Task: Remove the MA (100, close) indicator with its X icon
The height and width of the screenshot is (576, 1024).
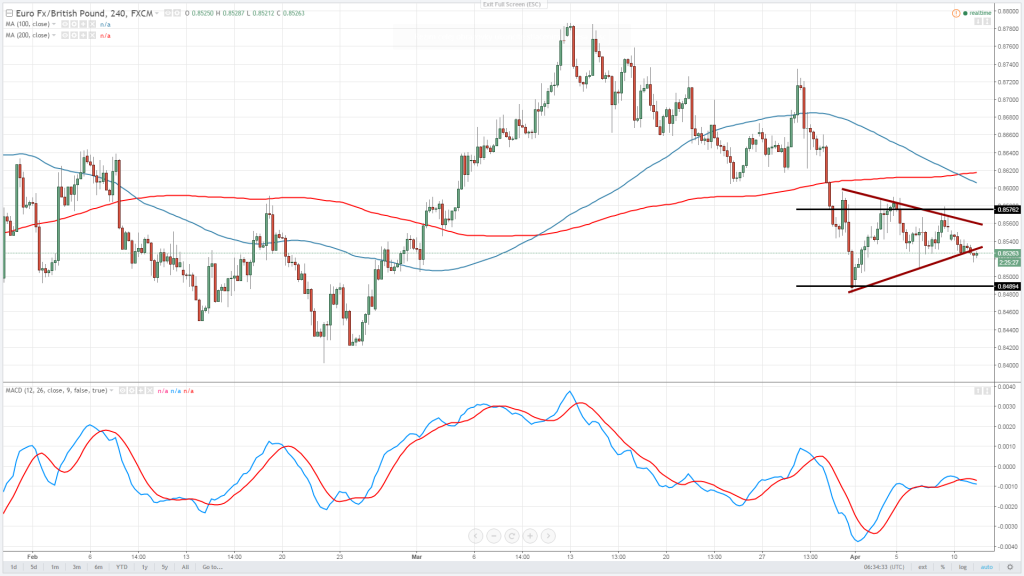Action: pyautogui.click(x=92, y=24)
